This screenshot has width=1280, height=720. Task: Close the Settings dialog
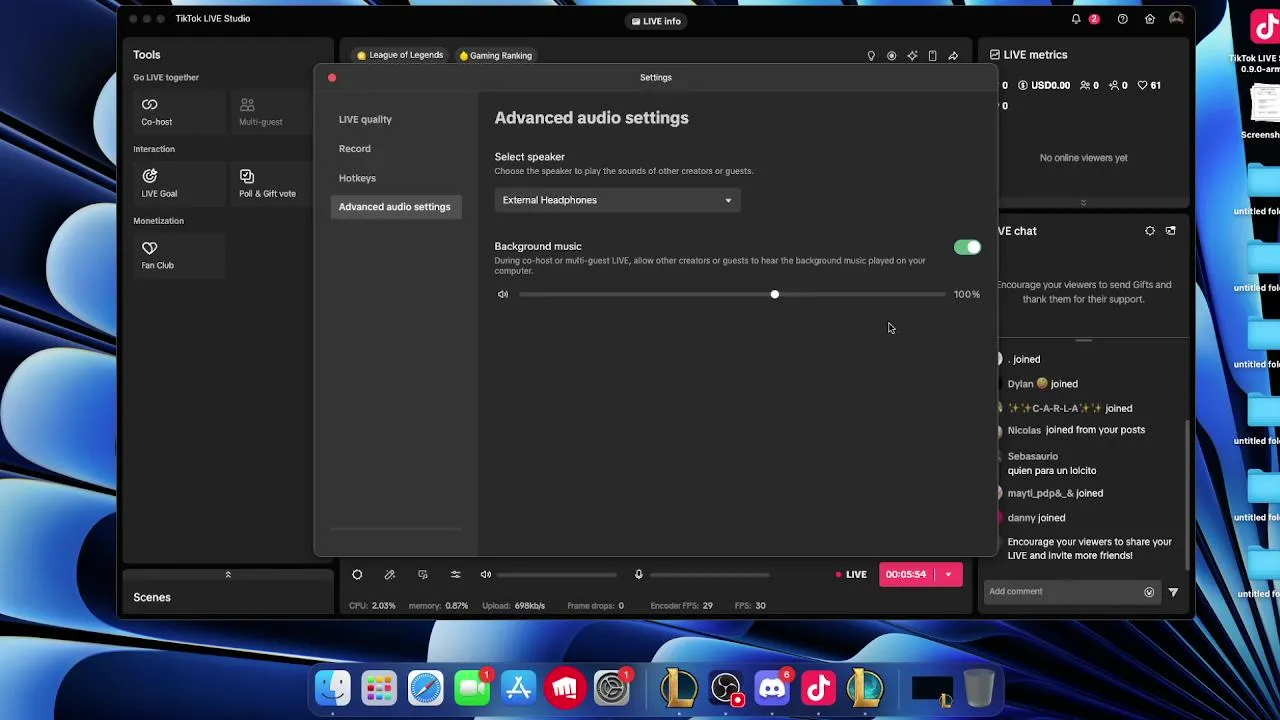332,78
